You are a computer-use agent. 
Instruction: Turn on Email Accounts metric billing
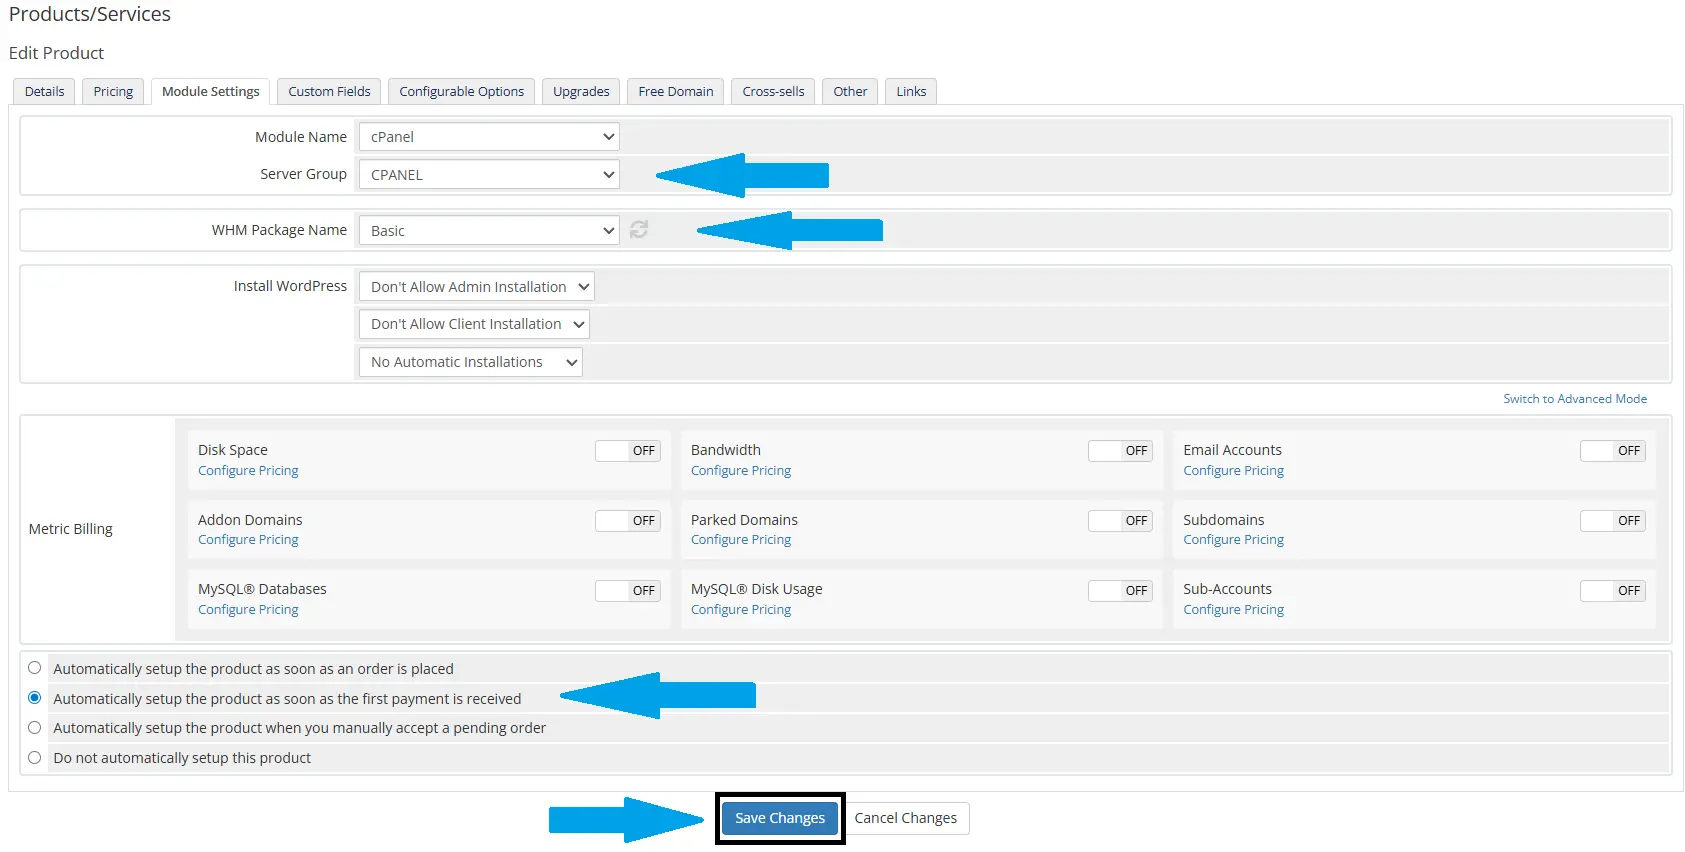[x=1612, y=451]
